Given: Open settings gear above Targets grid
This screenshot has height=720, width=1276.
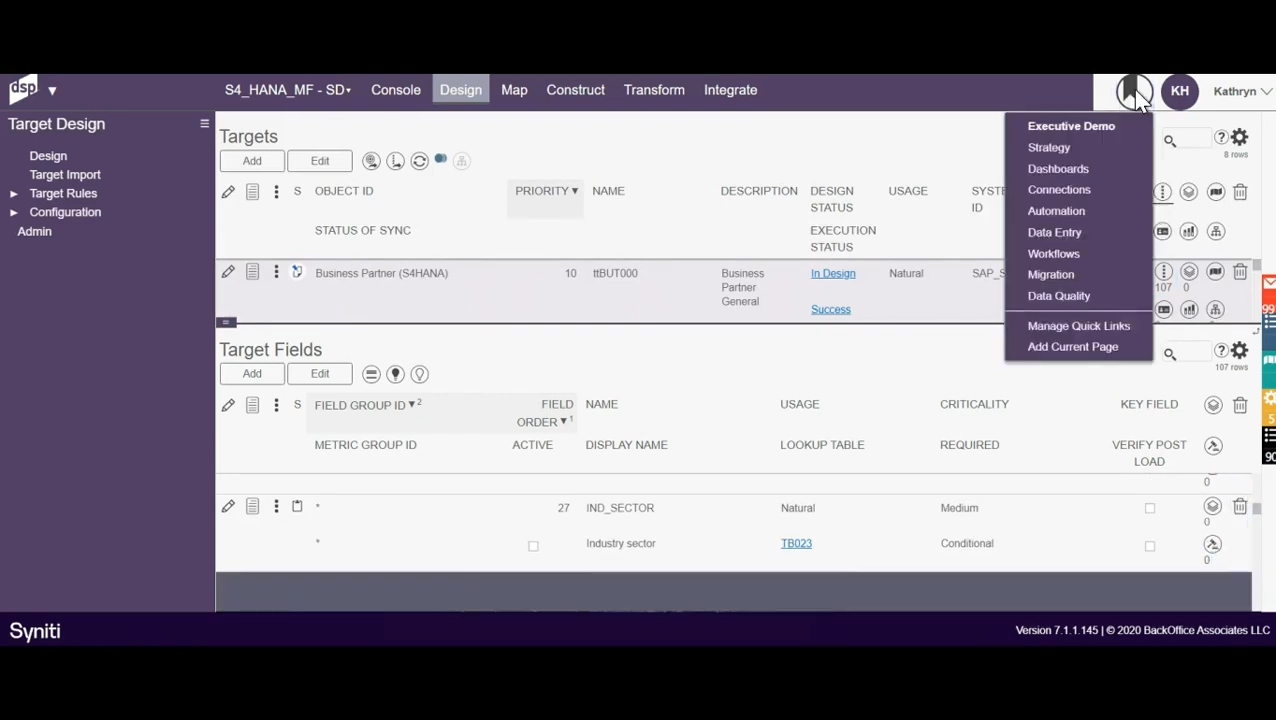Looking at the screenshot, I should pyautogui.click(x=1239, y=138).
